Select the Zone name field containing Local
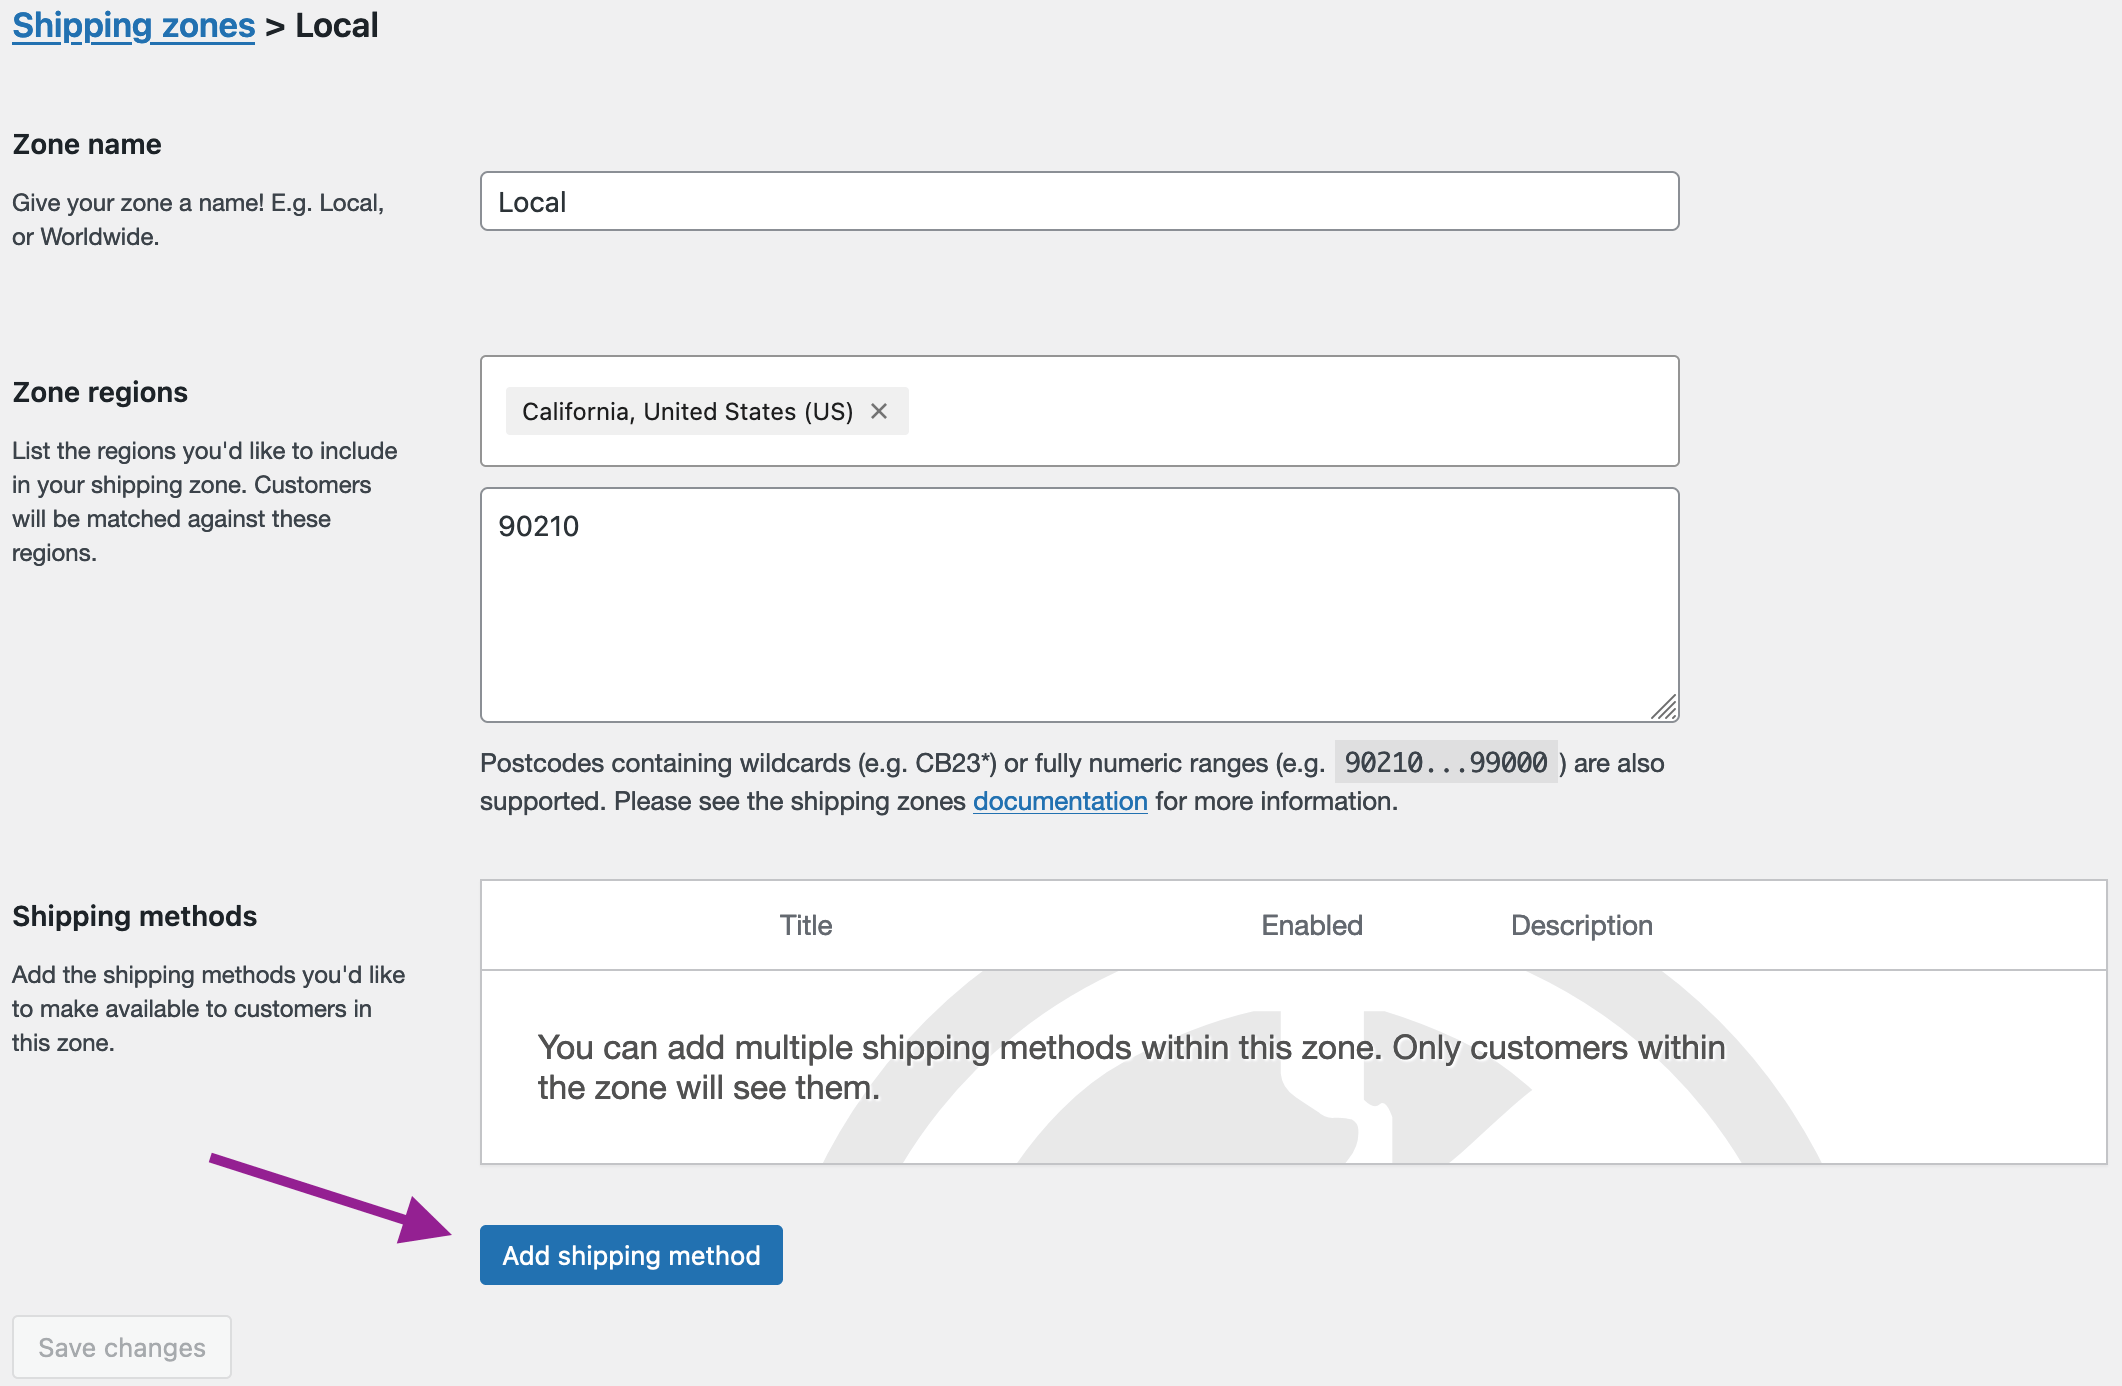 (1078, 201)
